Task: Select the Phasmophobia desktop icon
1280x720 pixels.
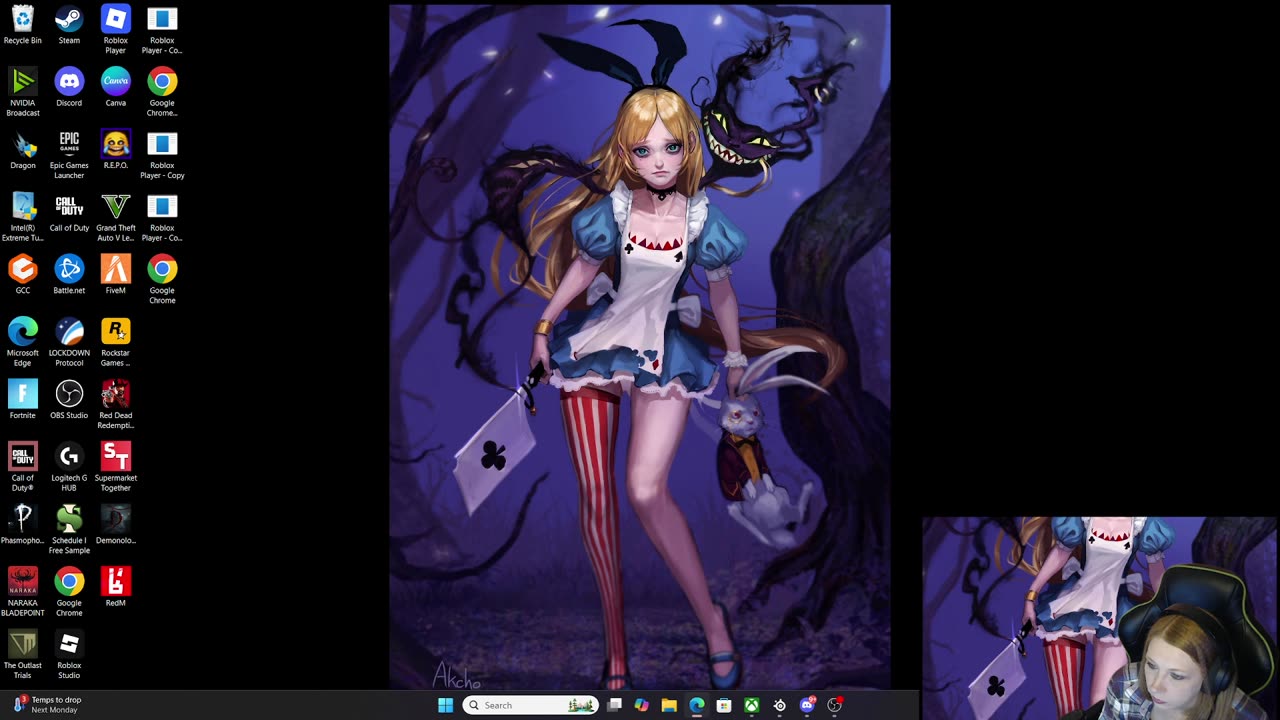Action: (22, 525)
